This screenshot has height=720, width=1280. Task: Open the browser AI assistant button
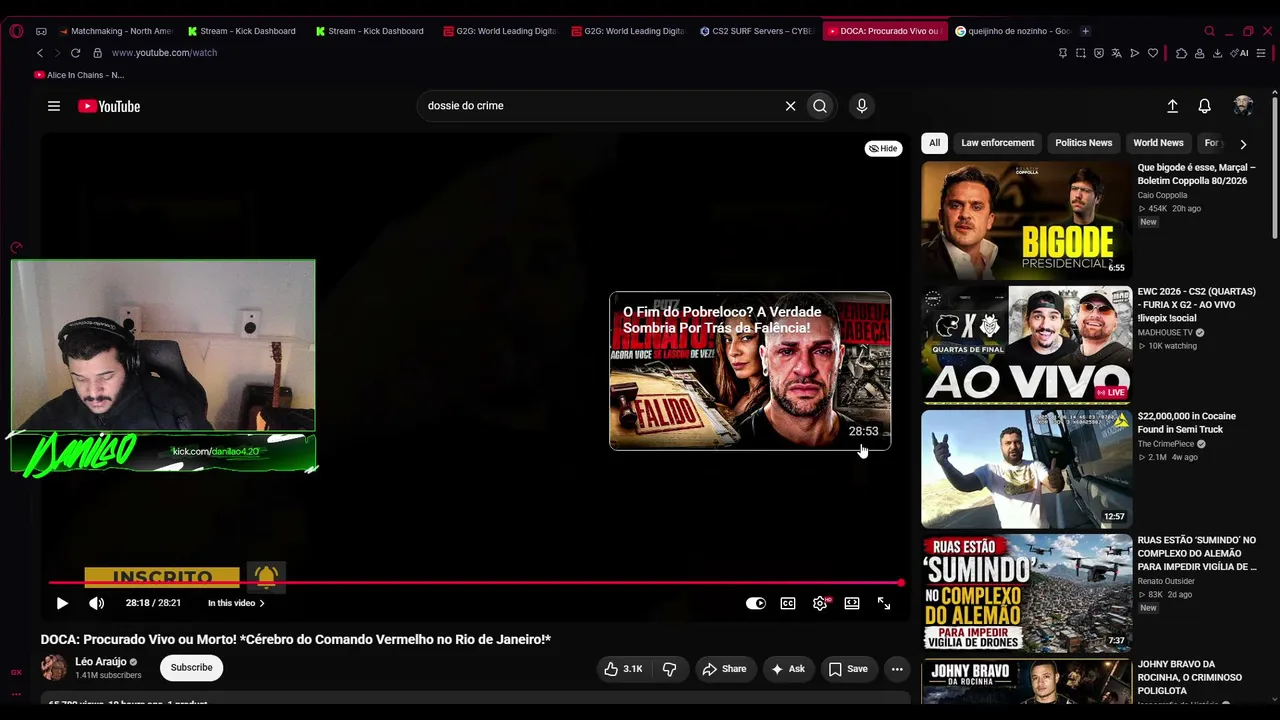click(x=1240, y=53)
